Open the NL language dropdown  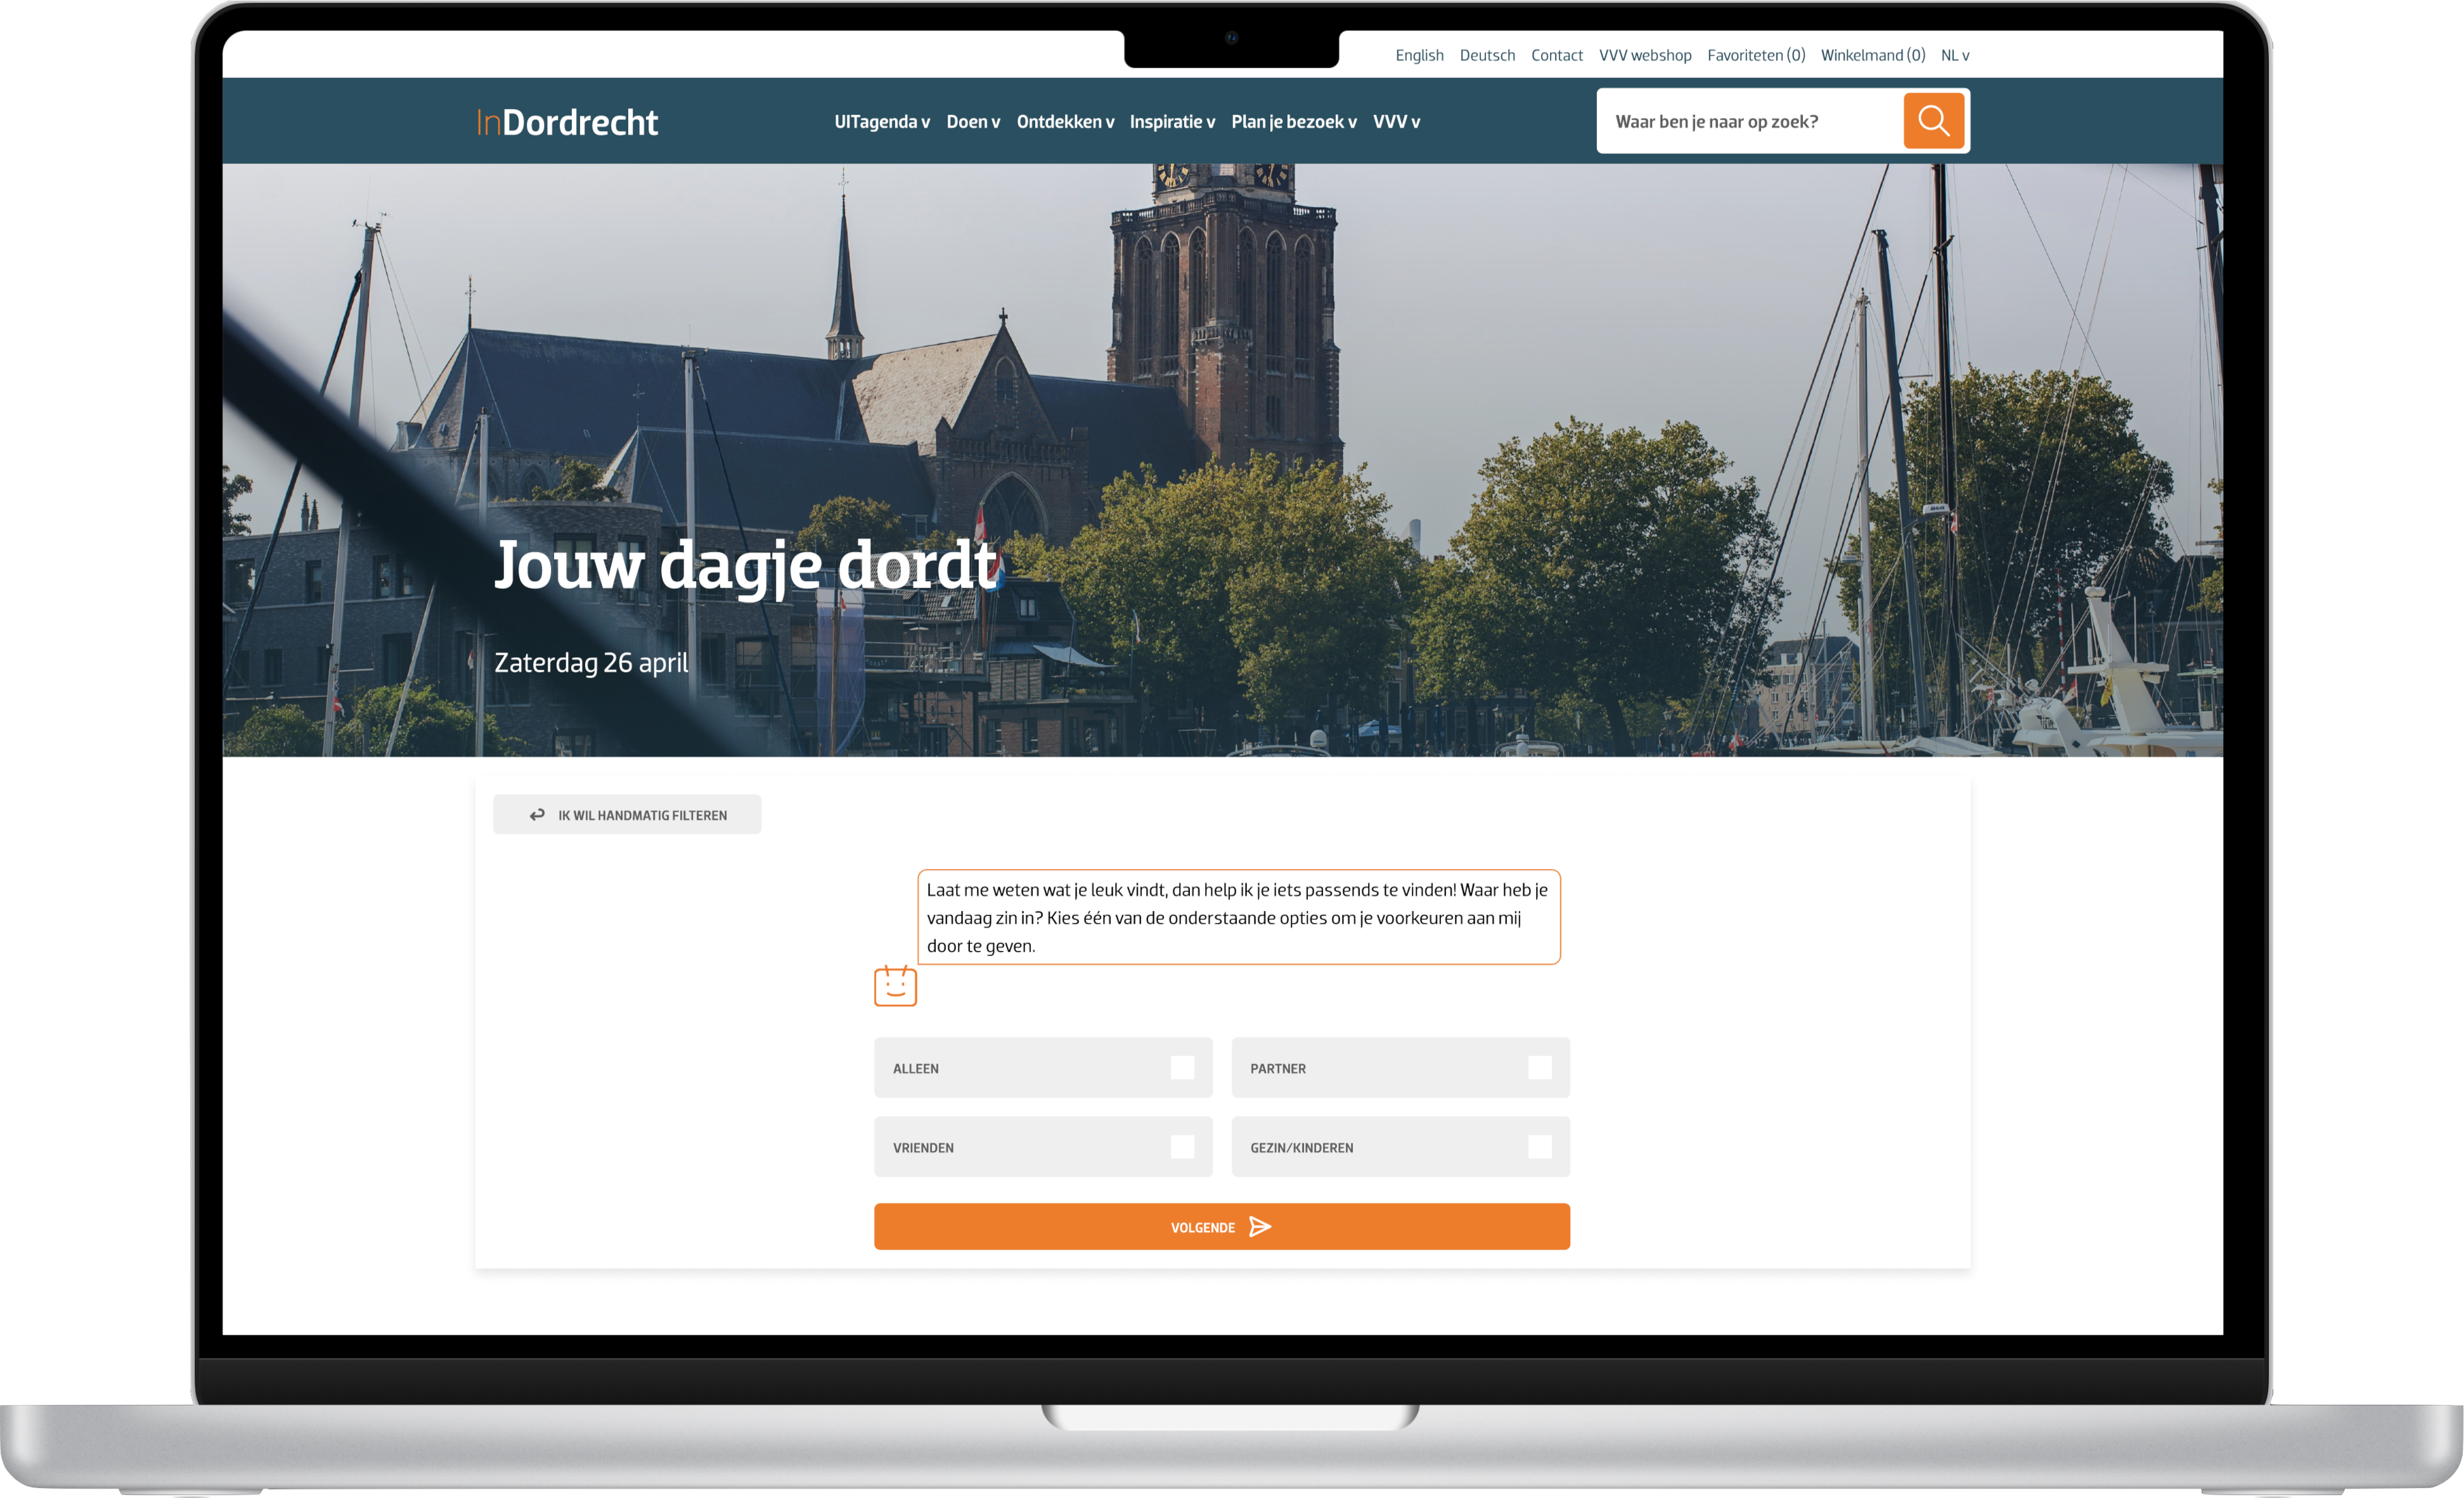1954,55
